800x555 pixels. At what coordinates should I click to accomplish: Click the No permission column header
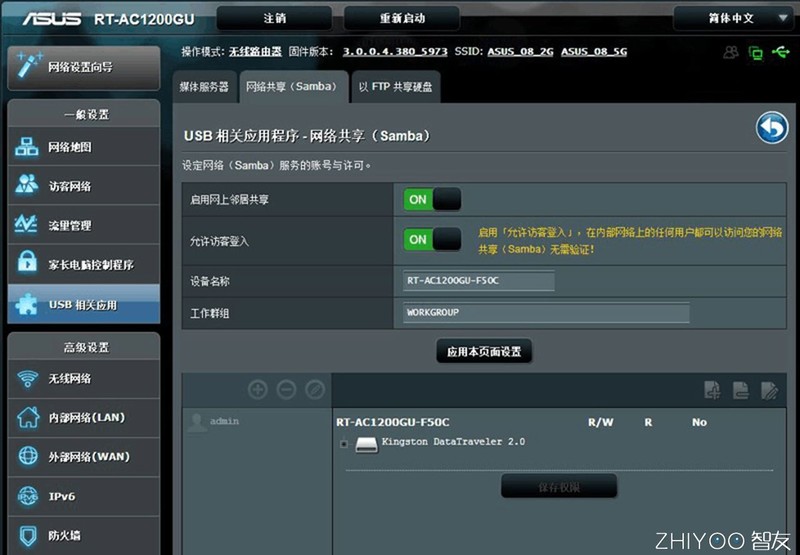click(699, 422)
